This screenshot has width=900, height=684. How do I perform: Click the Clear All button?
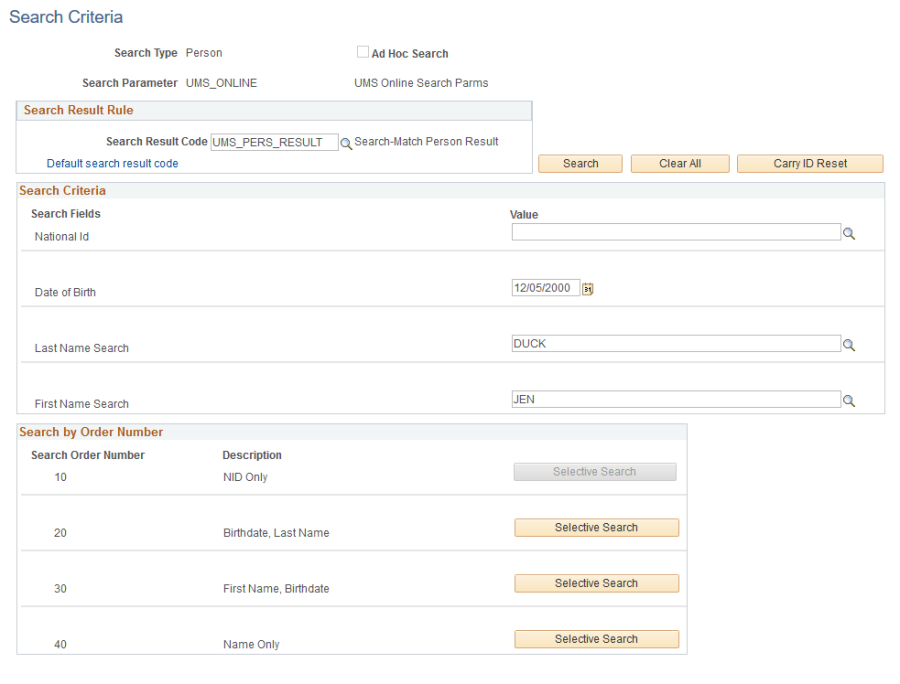tap(680, 164)
